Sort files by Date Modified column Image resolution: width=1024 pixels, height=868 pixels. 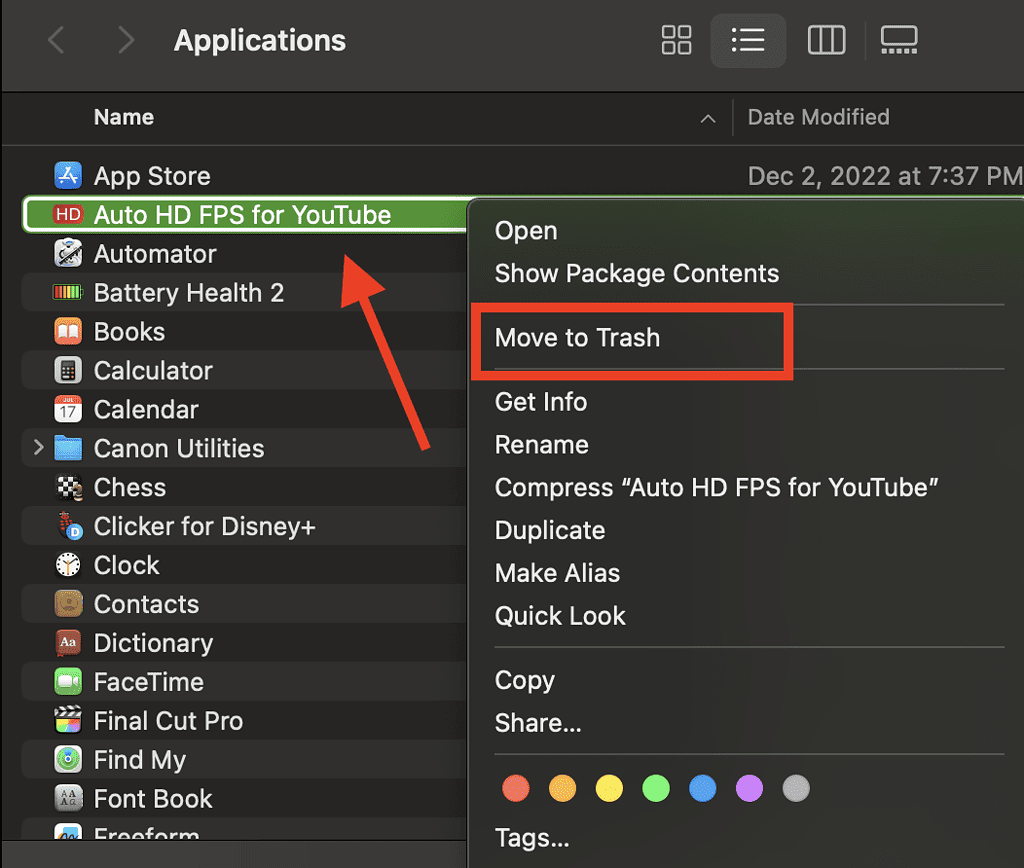click(818, 117)
